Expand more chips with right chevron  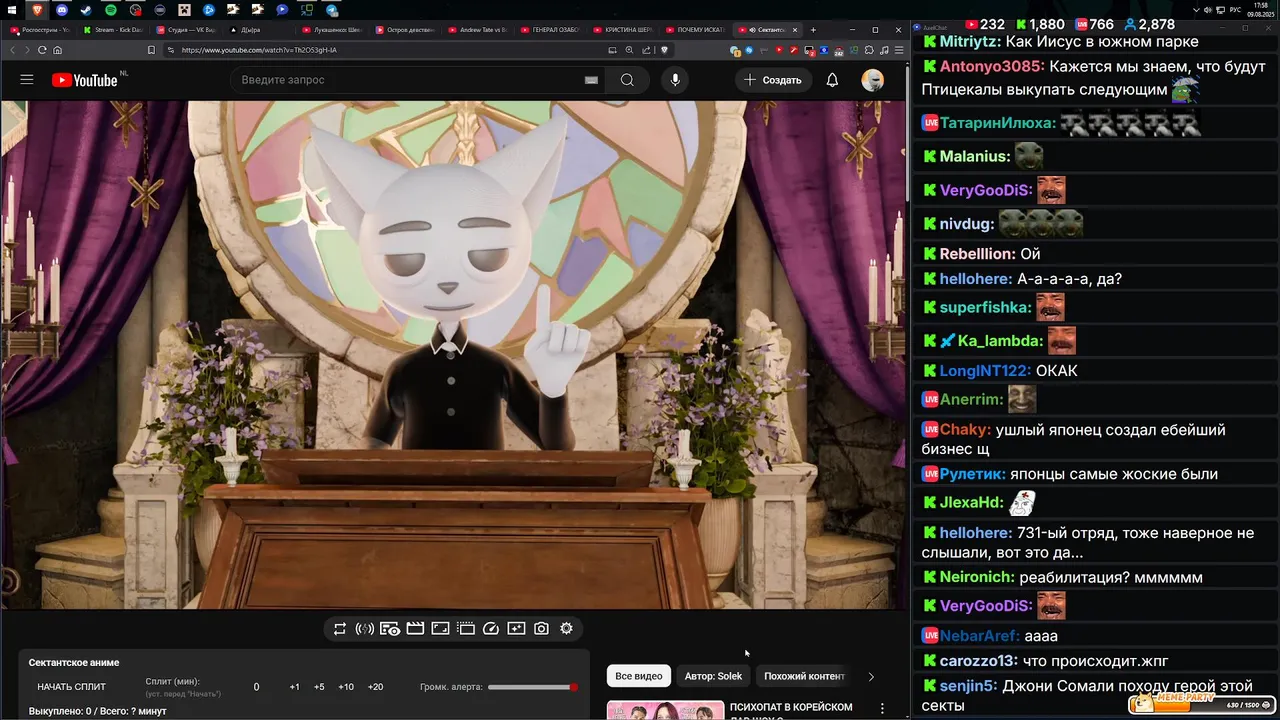pos(871,677)
